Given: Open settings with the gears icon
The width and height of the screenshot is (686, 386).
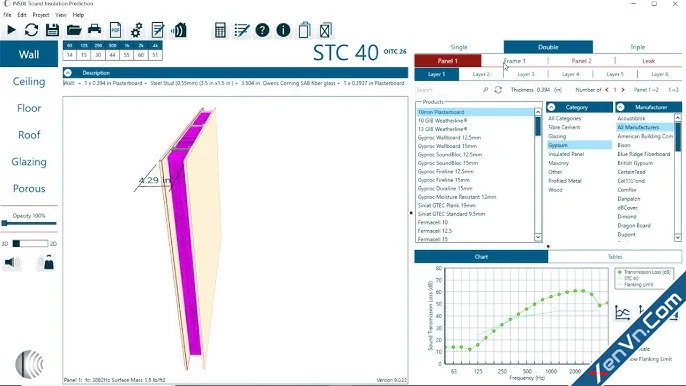Looking at the screenshot, I should (x=136, y=30).
